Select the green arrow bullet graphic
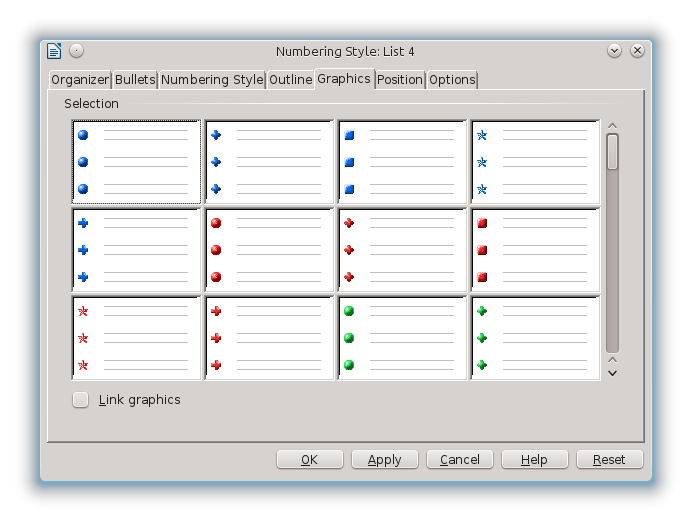This screenshot has width=692, height=521. tap(535, 338)
